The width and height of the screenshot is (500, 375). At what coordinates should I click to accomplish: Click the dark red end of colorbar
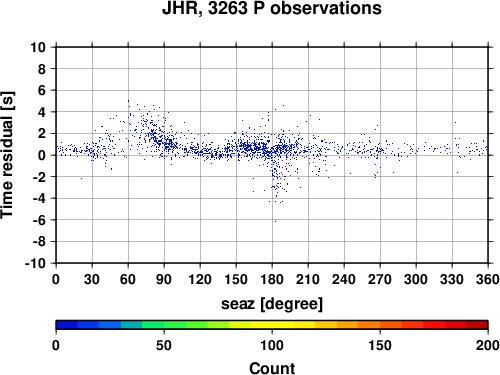(x=477, y=325)
